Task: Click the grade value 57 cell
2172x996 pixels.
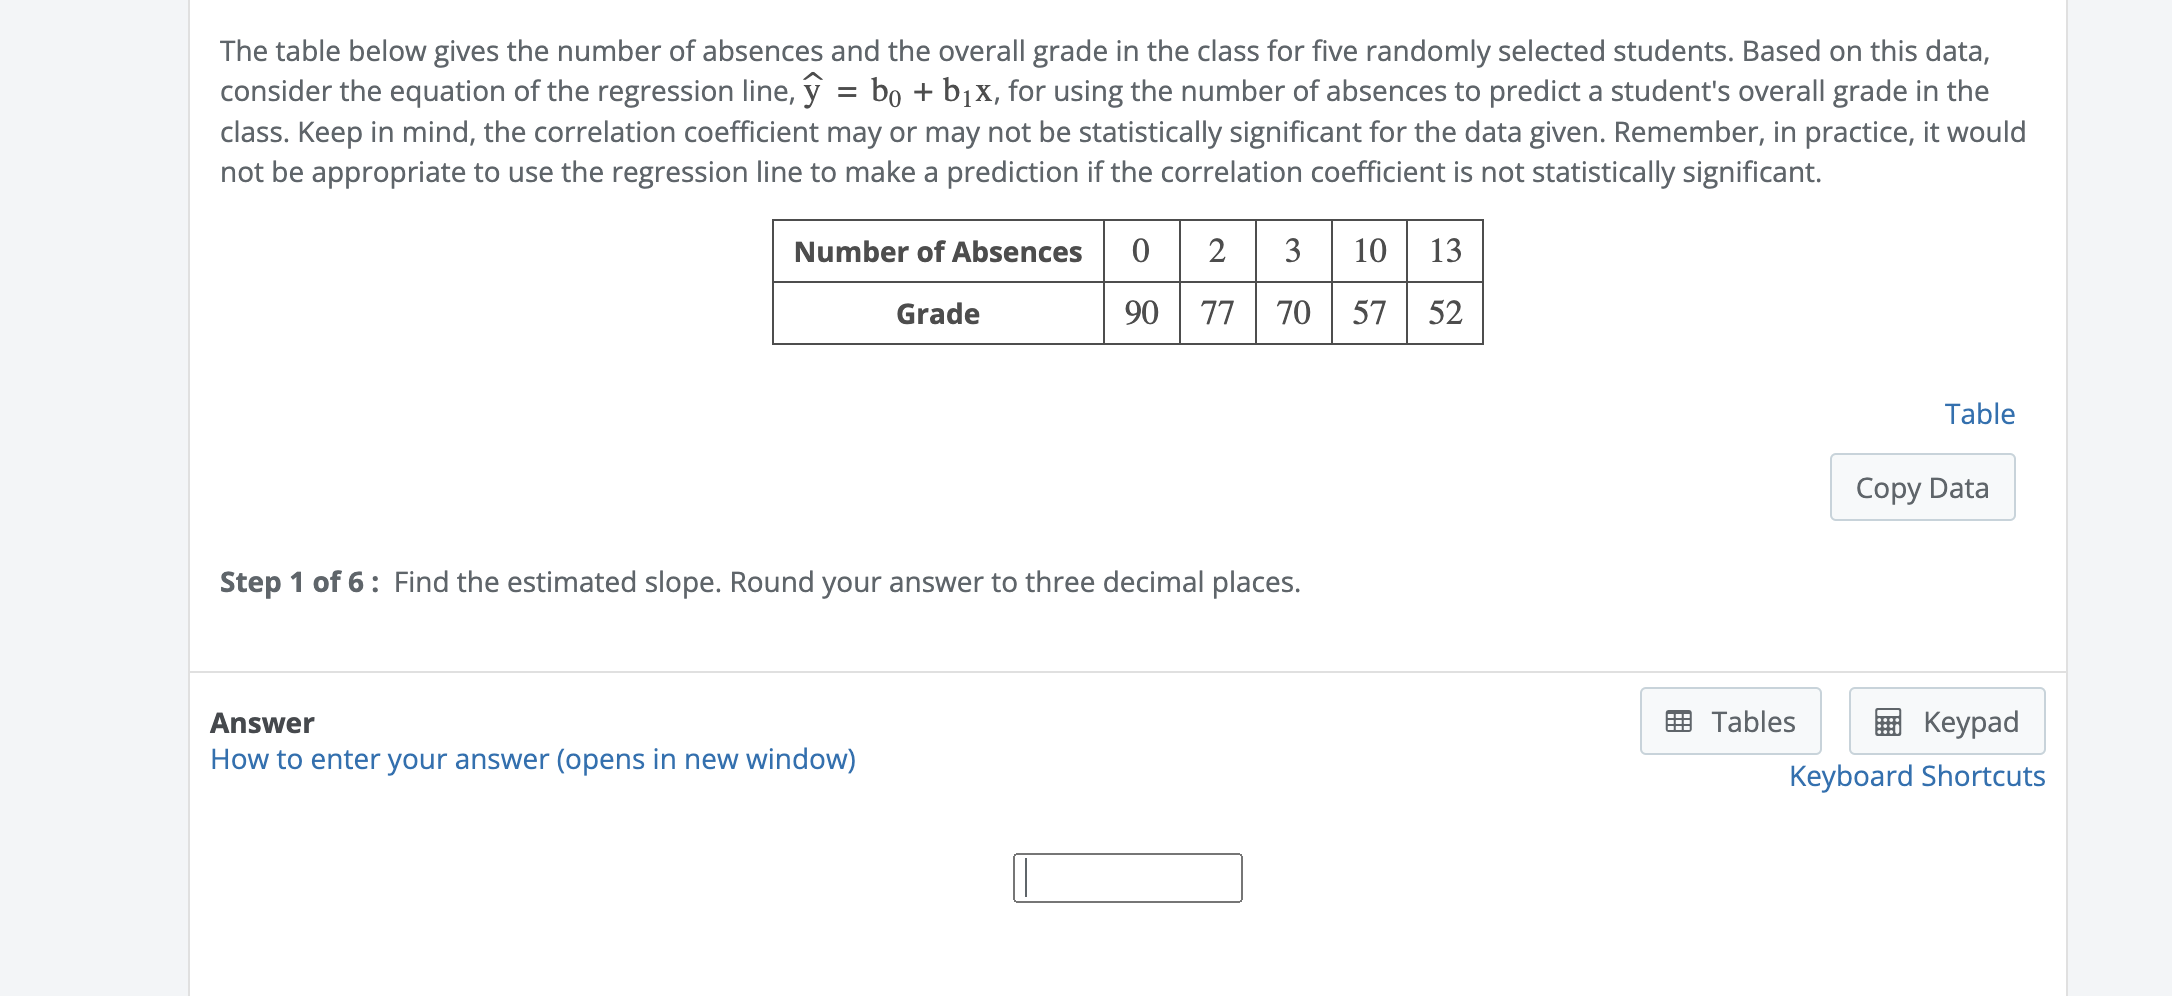Action: point(1368,313)
